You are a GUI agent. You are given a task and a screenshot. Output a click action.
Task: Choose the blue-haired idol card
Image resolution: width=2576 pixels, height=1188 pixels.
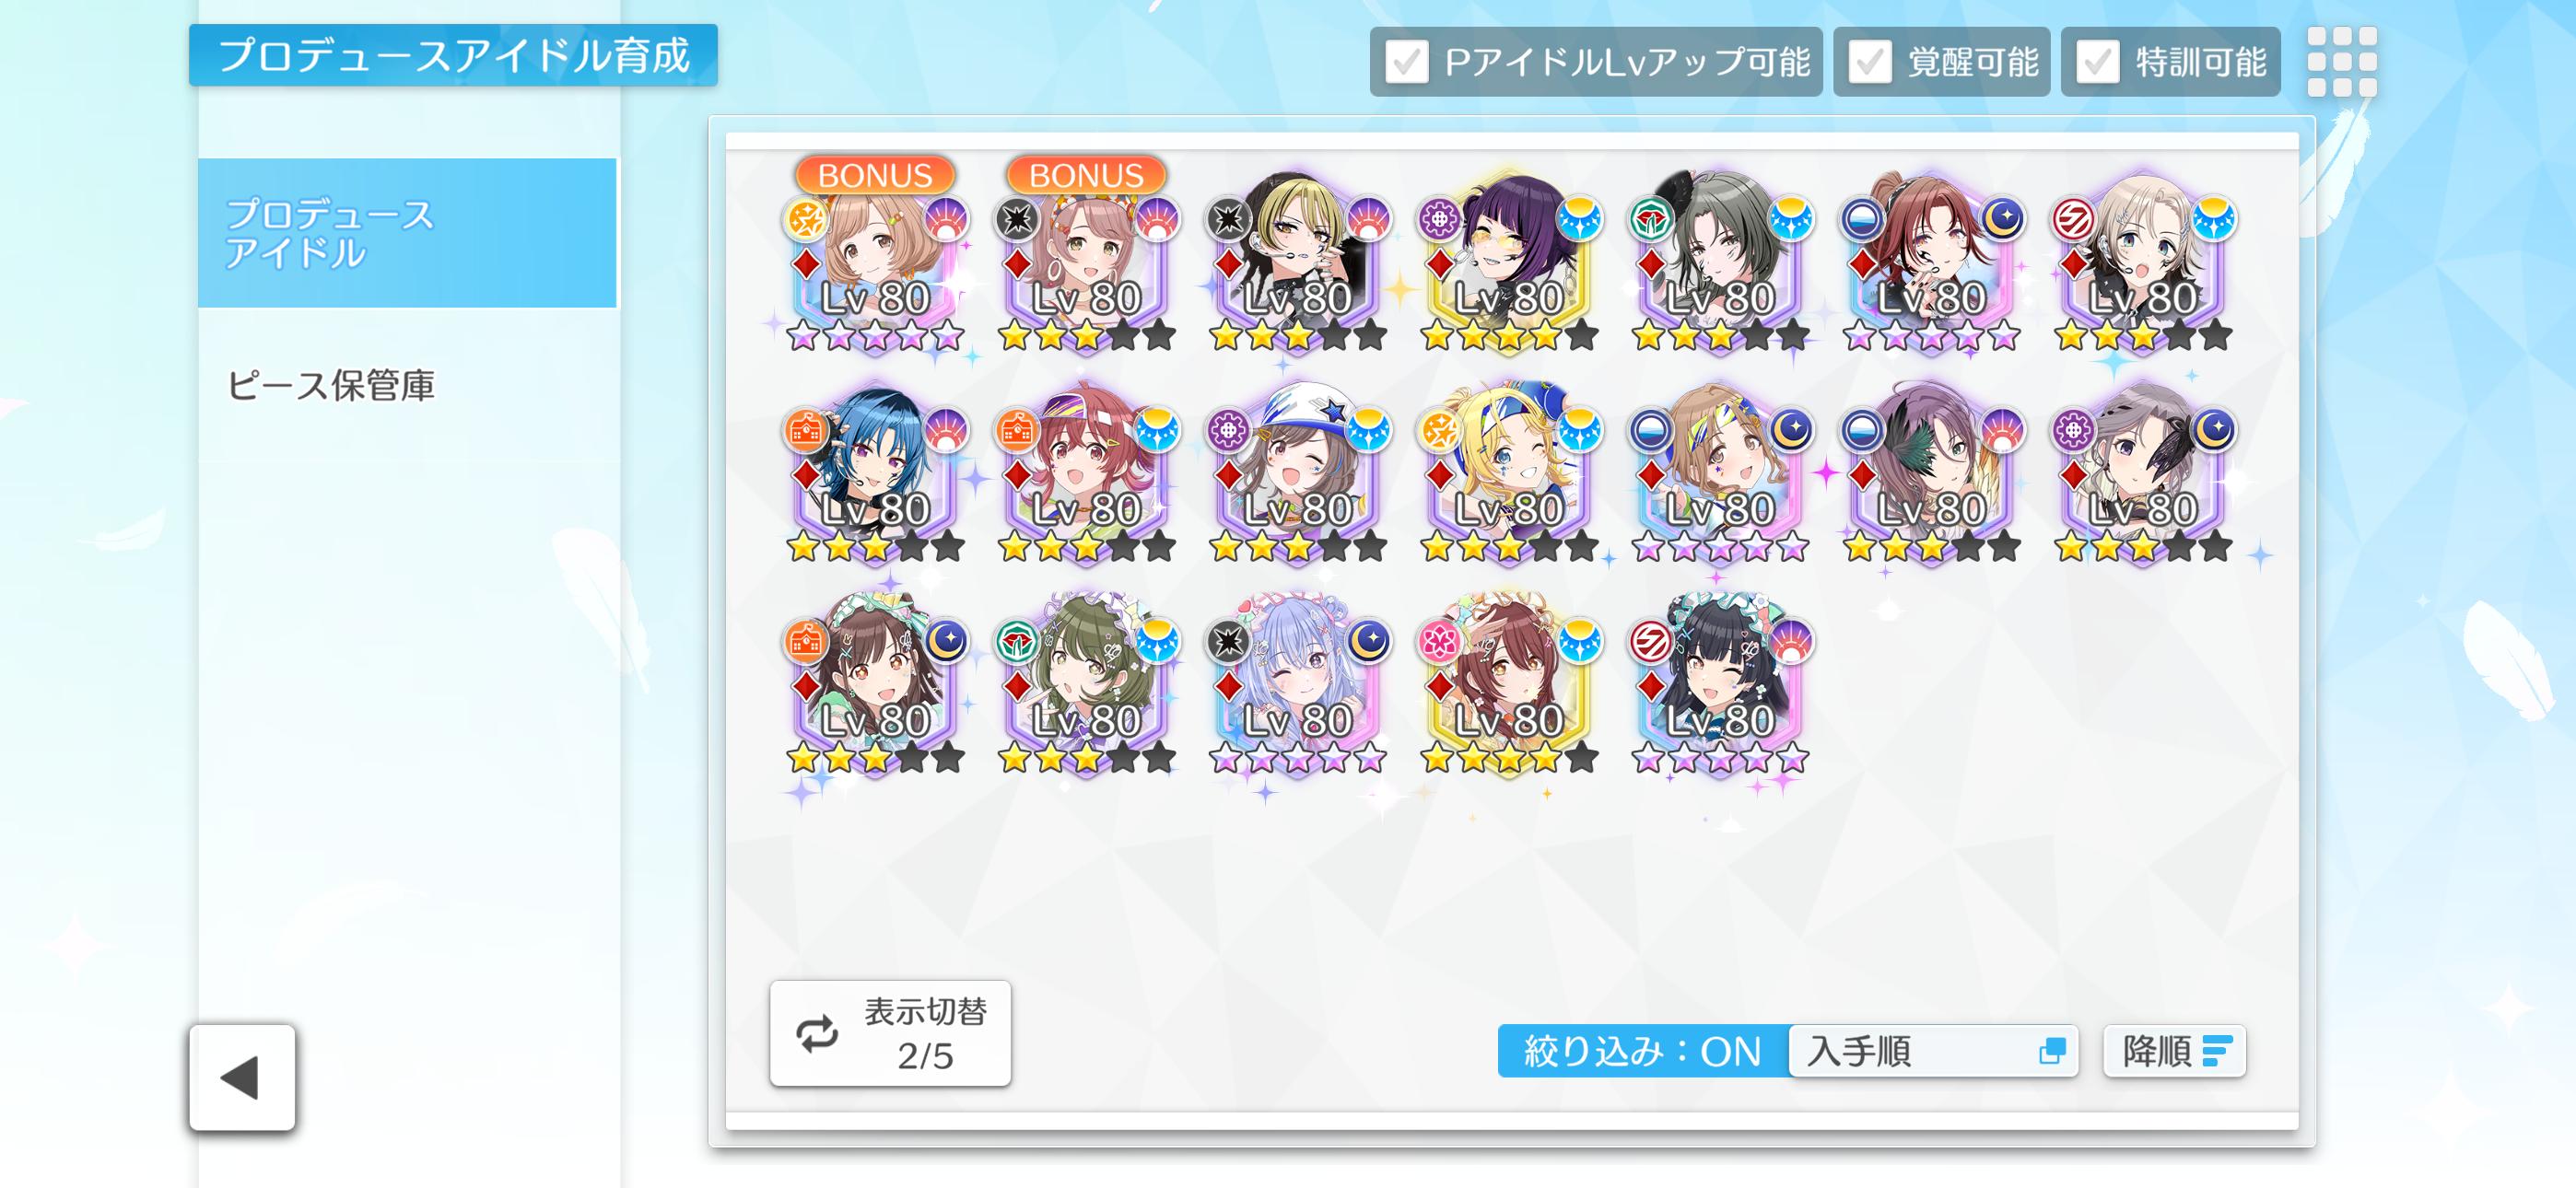(875, 474)
